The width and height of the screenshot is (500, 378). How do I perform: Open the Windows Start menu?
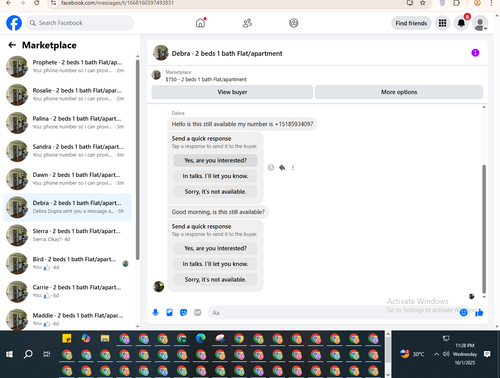[x=9, y=354]
